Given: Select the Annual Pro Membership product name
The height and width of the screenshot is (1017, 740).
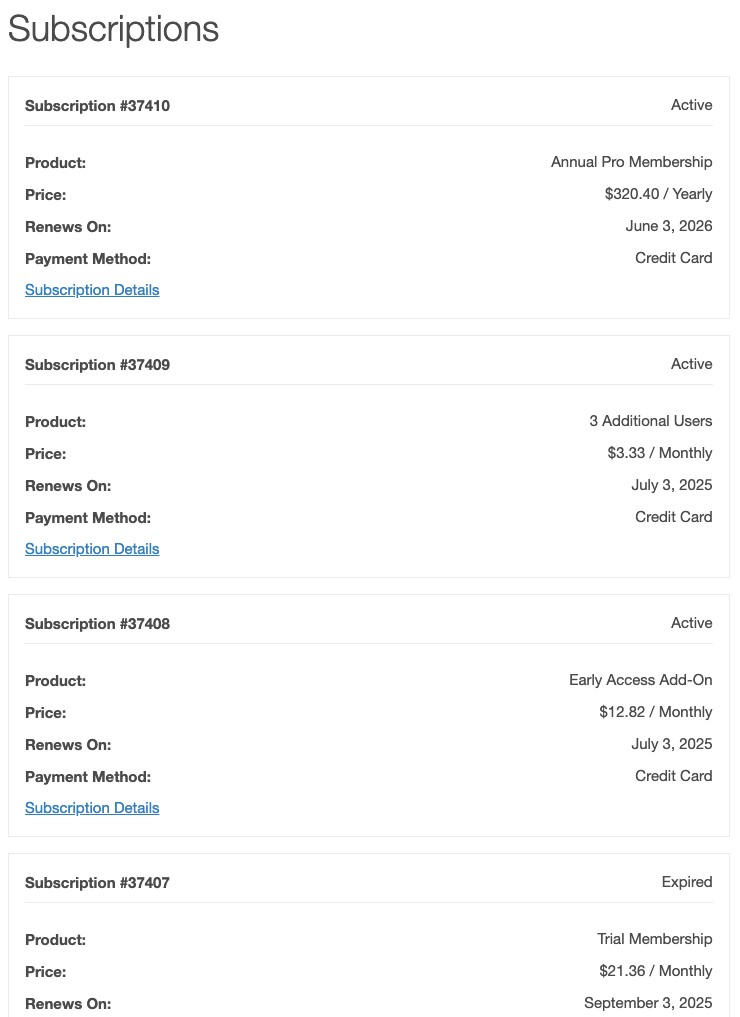Looking at the screenshot, I should click(631, 162).
